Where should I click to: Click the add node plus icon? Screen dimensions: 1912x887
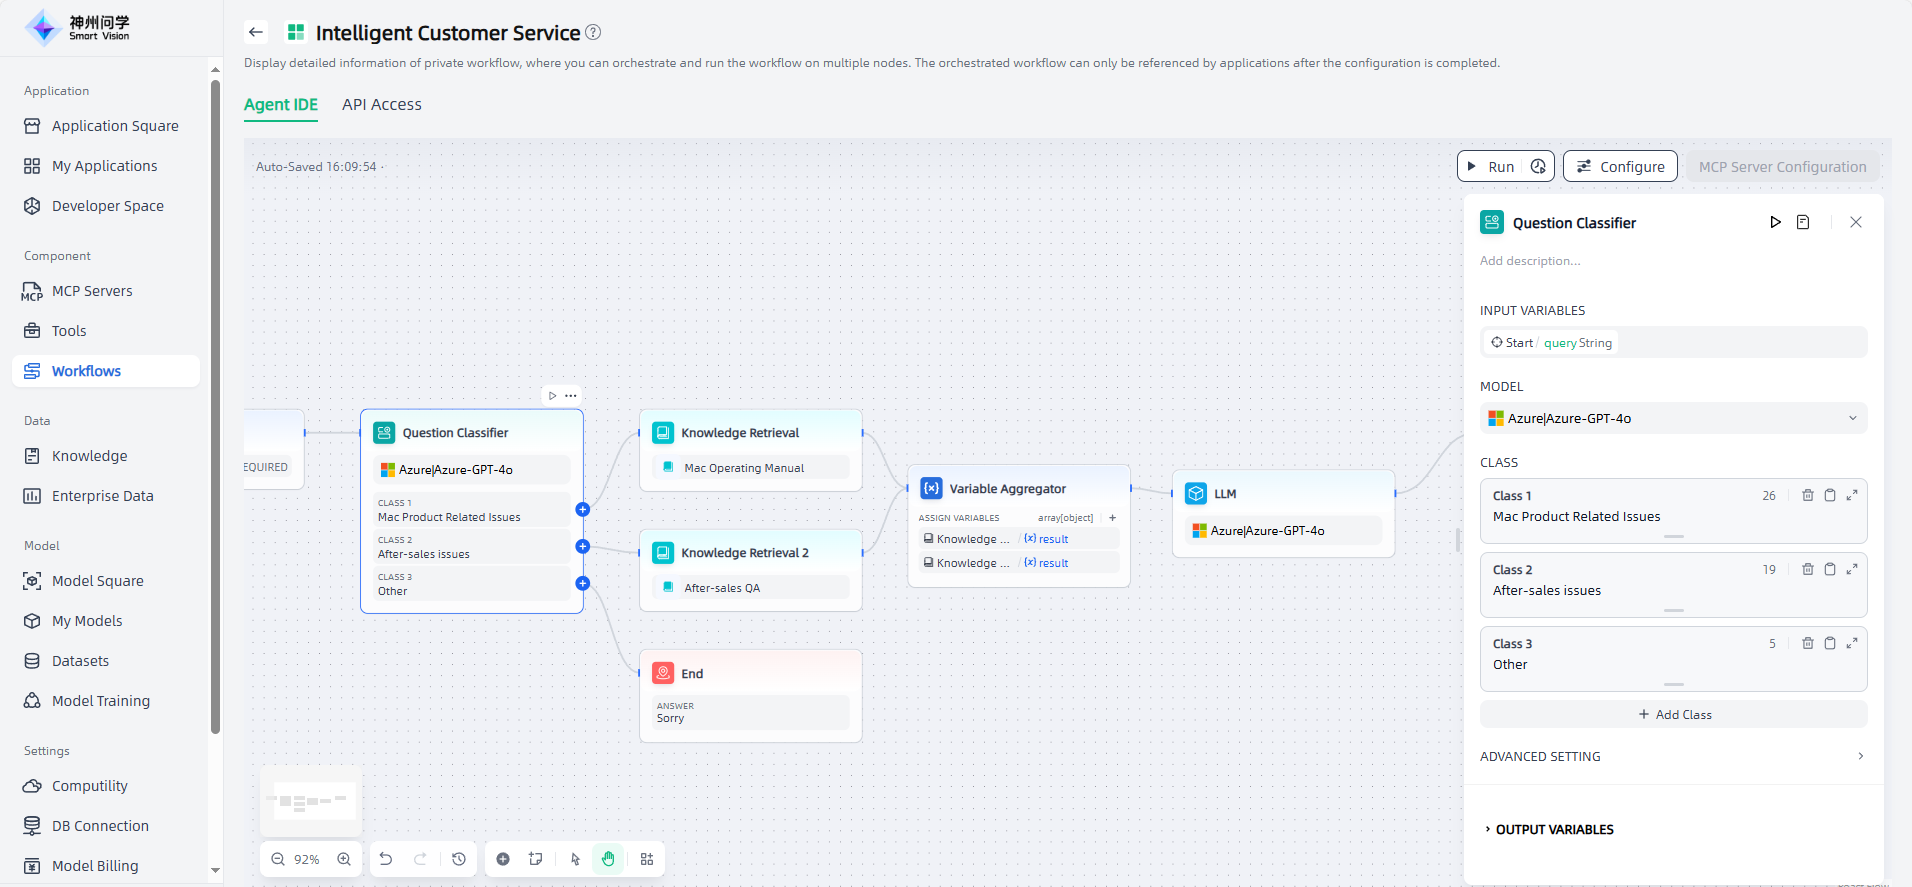[x=503, y=859]
